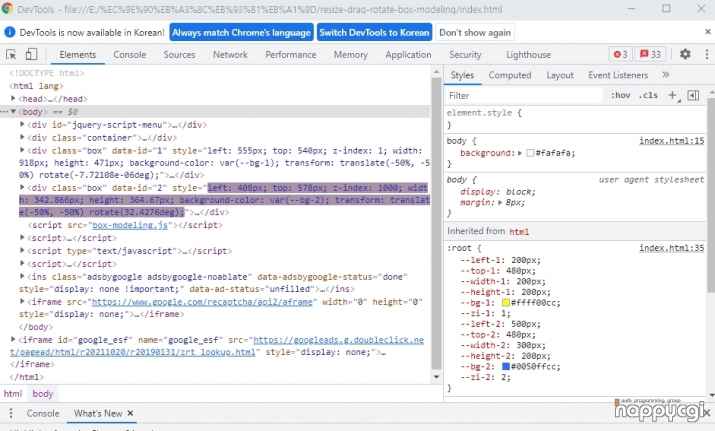Viewport: 715px width, 431px height.
Task: Expand the box div with data-id 2
Action: point(22,187)
